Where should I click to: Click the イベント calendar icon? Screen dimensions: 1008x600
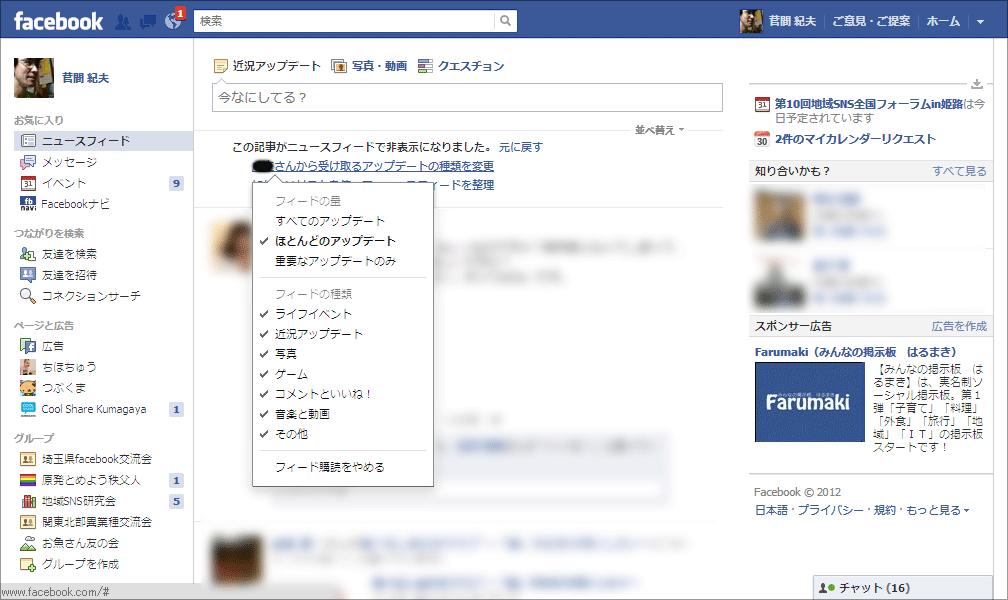[x=28, y=183]
